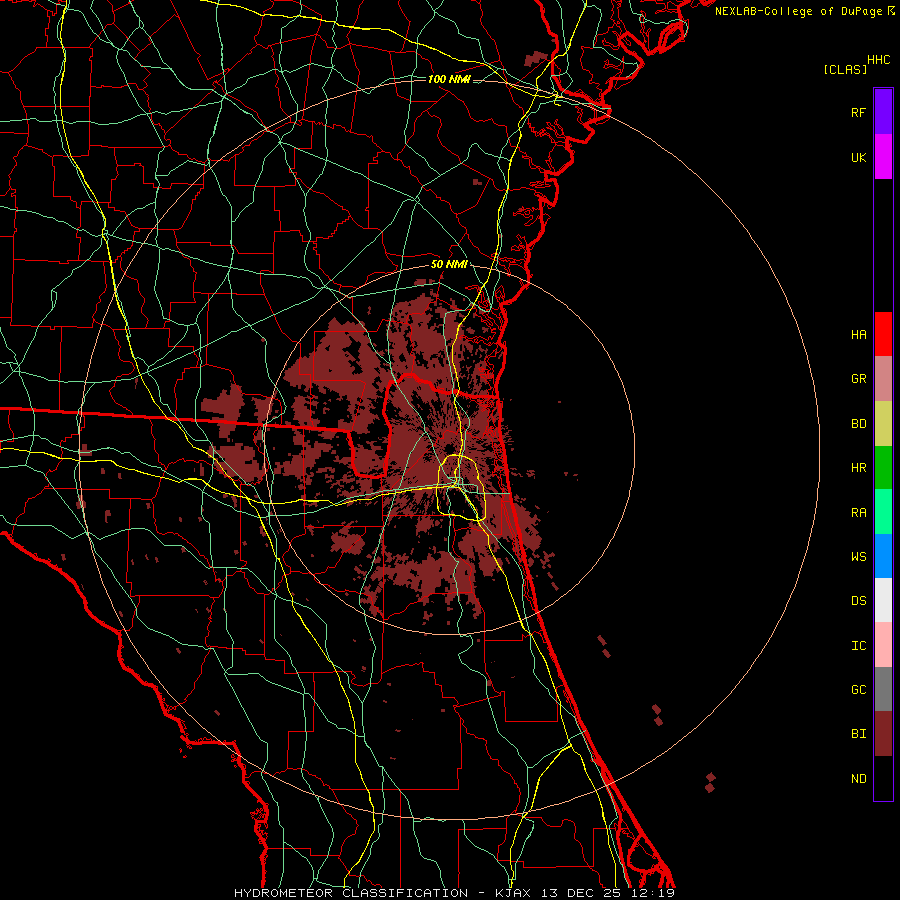
Task: Click the 'ND' legend label
Action: (x=858, y=779)
